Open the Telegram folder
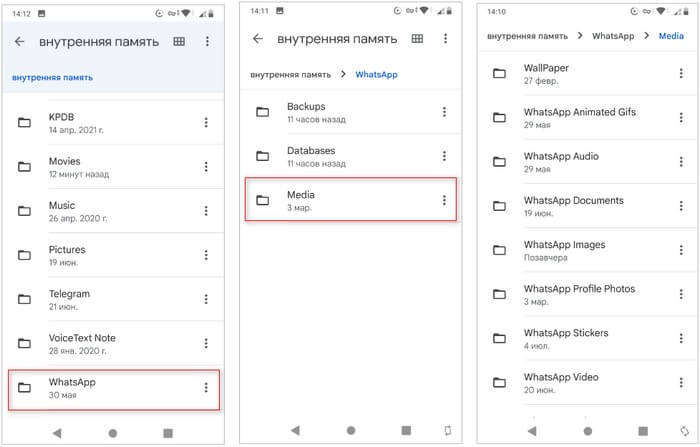700x447 pixels. coord(113,299)
